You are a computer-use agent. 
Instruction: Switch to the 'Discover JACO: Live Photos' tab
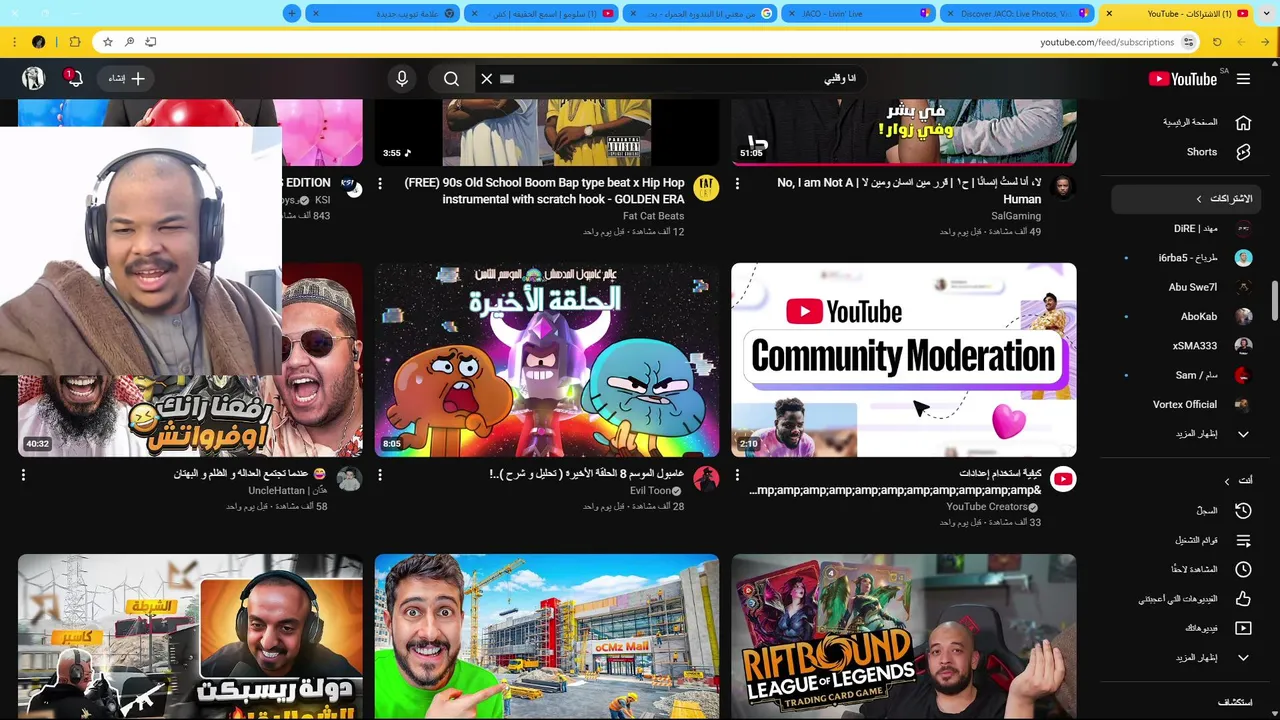1016,13
